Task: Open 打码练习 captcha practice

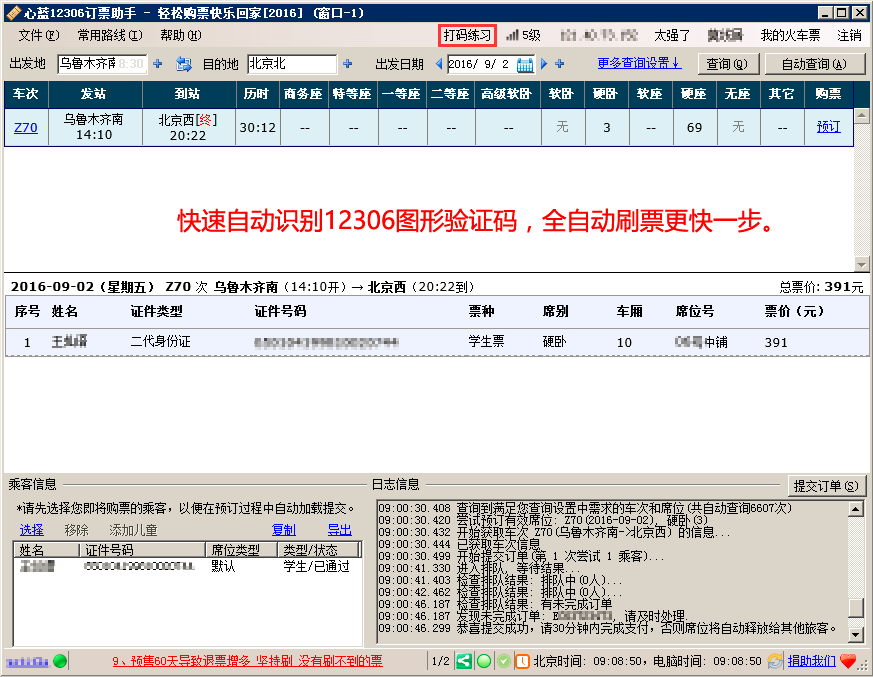Action: [x=468, y=35]
